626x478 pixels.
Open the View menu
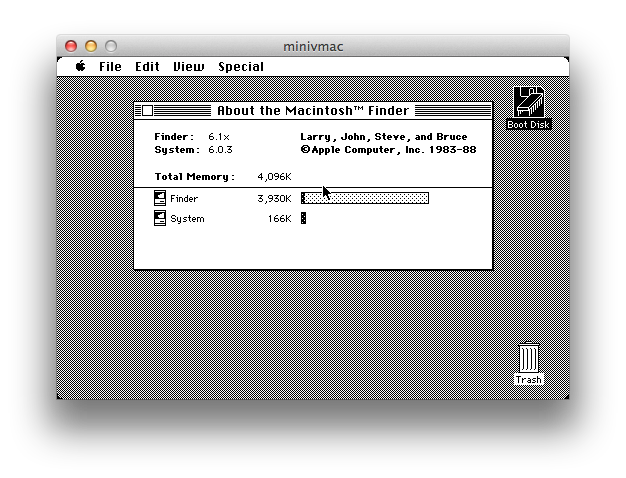188,67
